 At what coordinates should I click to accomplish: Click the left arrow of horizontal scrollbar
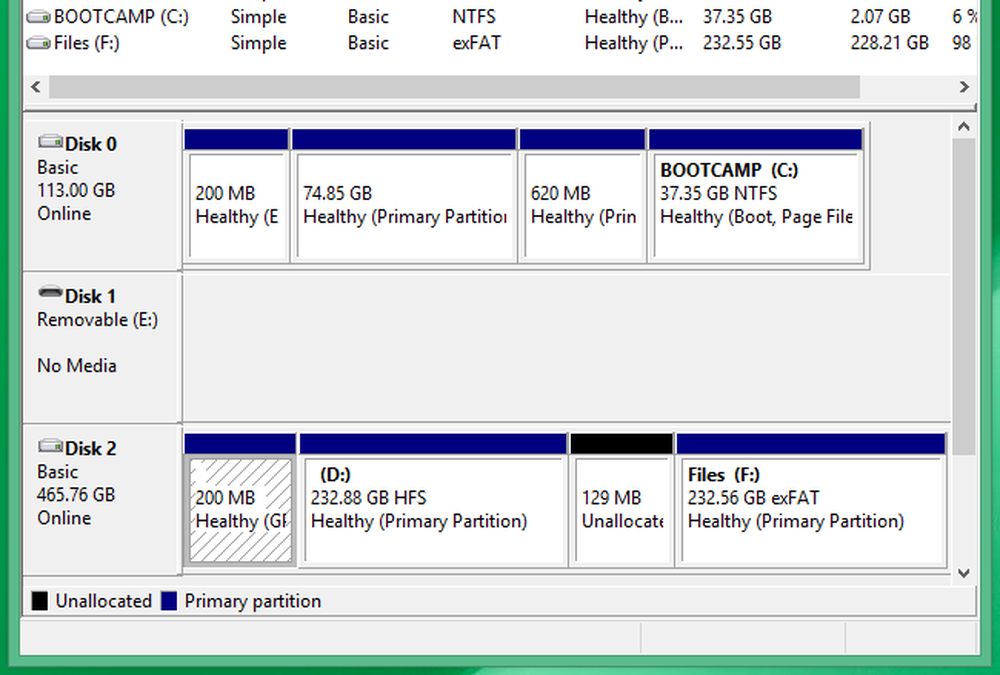[x=36, y=87]
